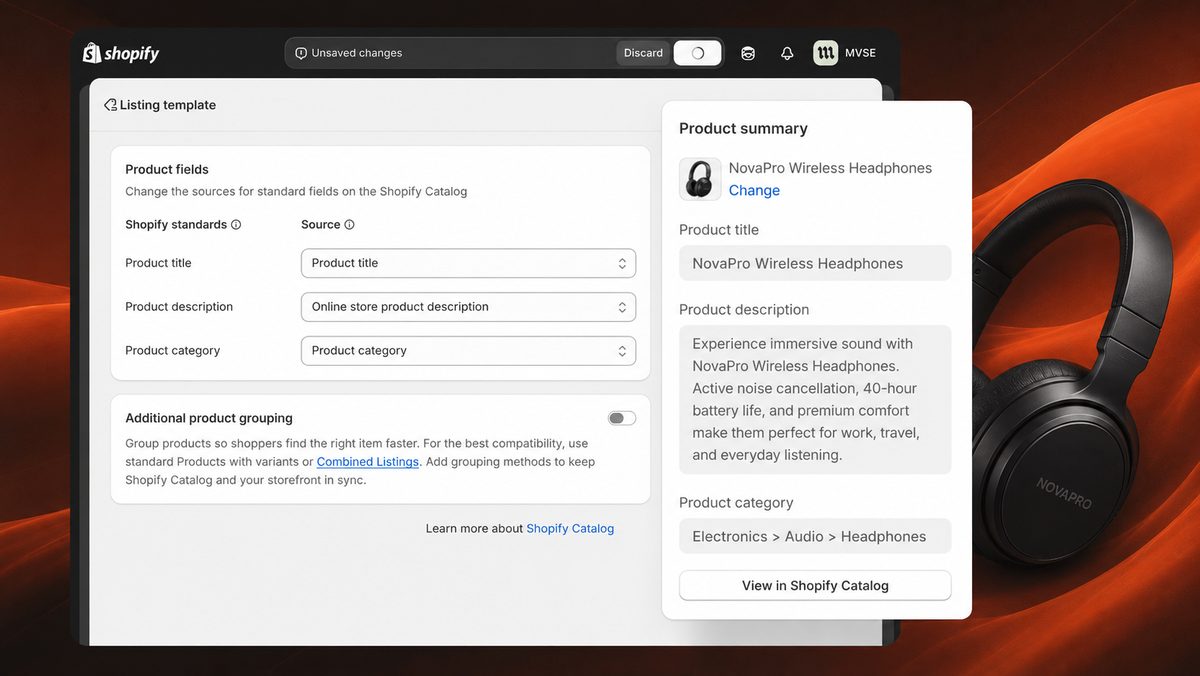The image size is (1200, 676).
Task: Click the Product summary heading
Action: [743, 128]
